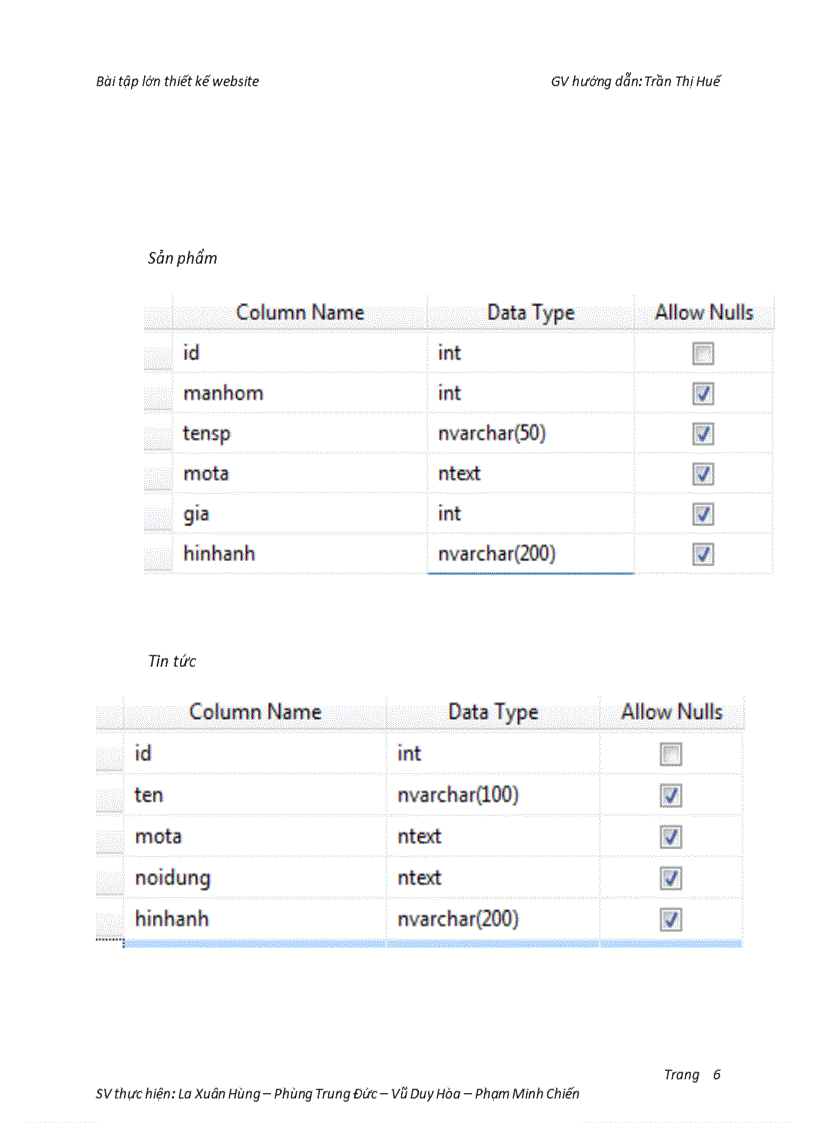Image resolution: width=816 pixels, height=1123 pixels.
Task: Select the tensp column name cell
Action: point(299,434)
